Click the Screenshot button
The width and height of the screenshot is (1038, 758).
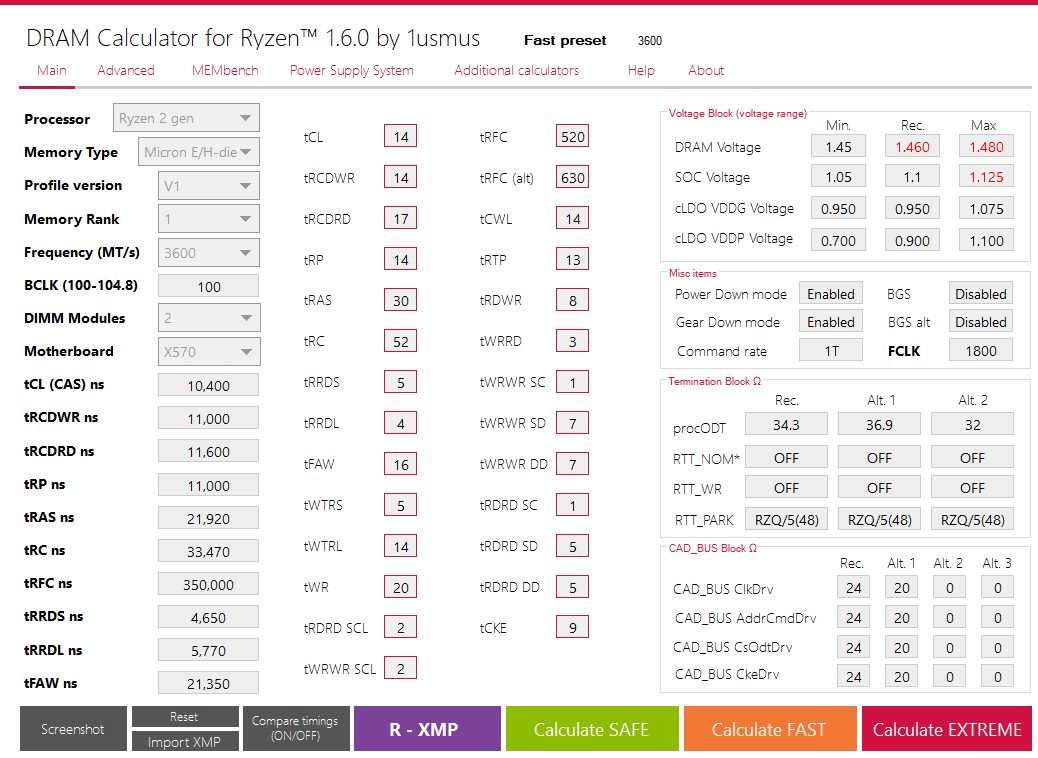coord(73,728)
